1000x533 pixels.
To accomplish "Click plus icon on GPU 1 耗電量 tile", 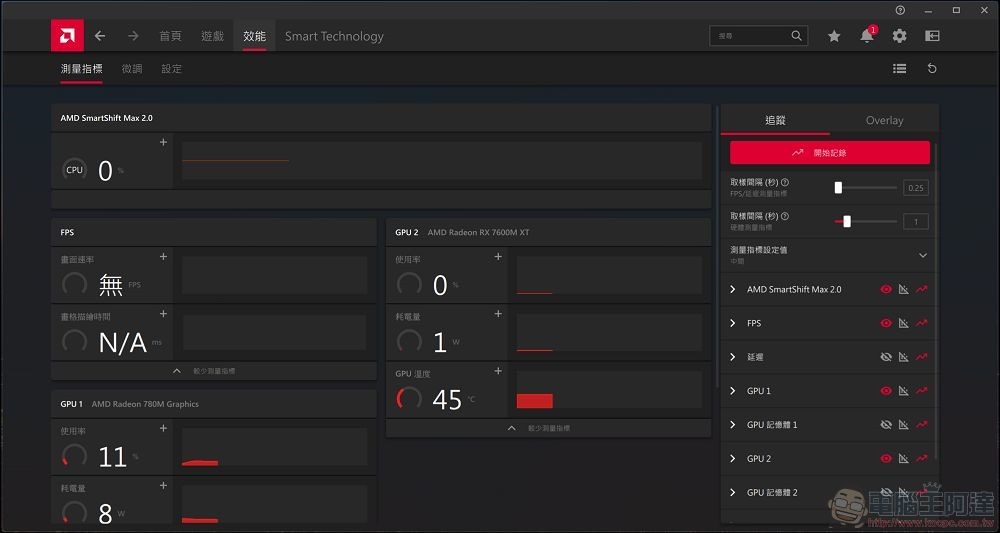I will [x=163, y=485].
